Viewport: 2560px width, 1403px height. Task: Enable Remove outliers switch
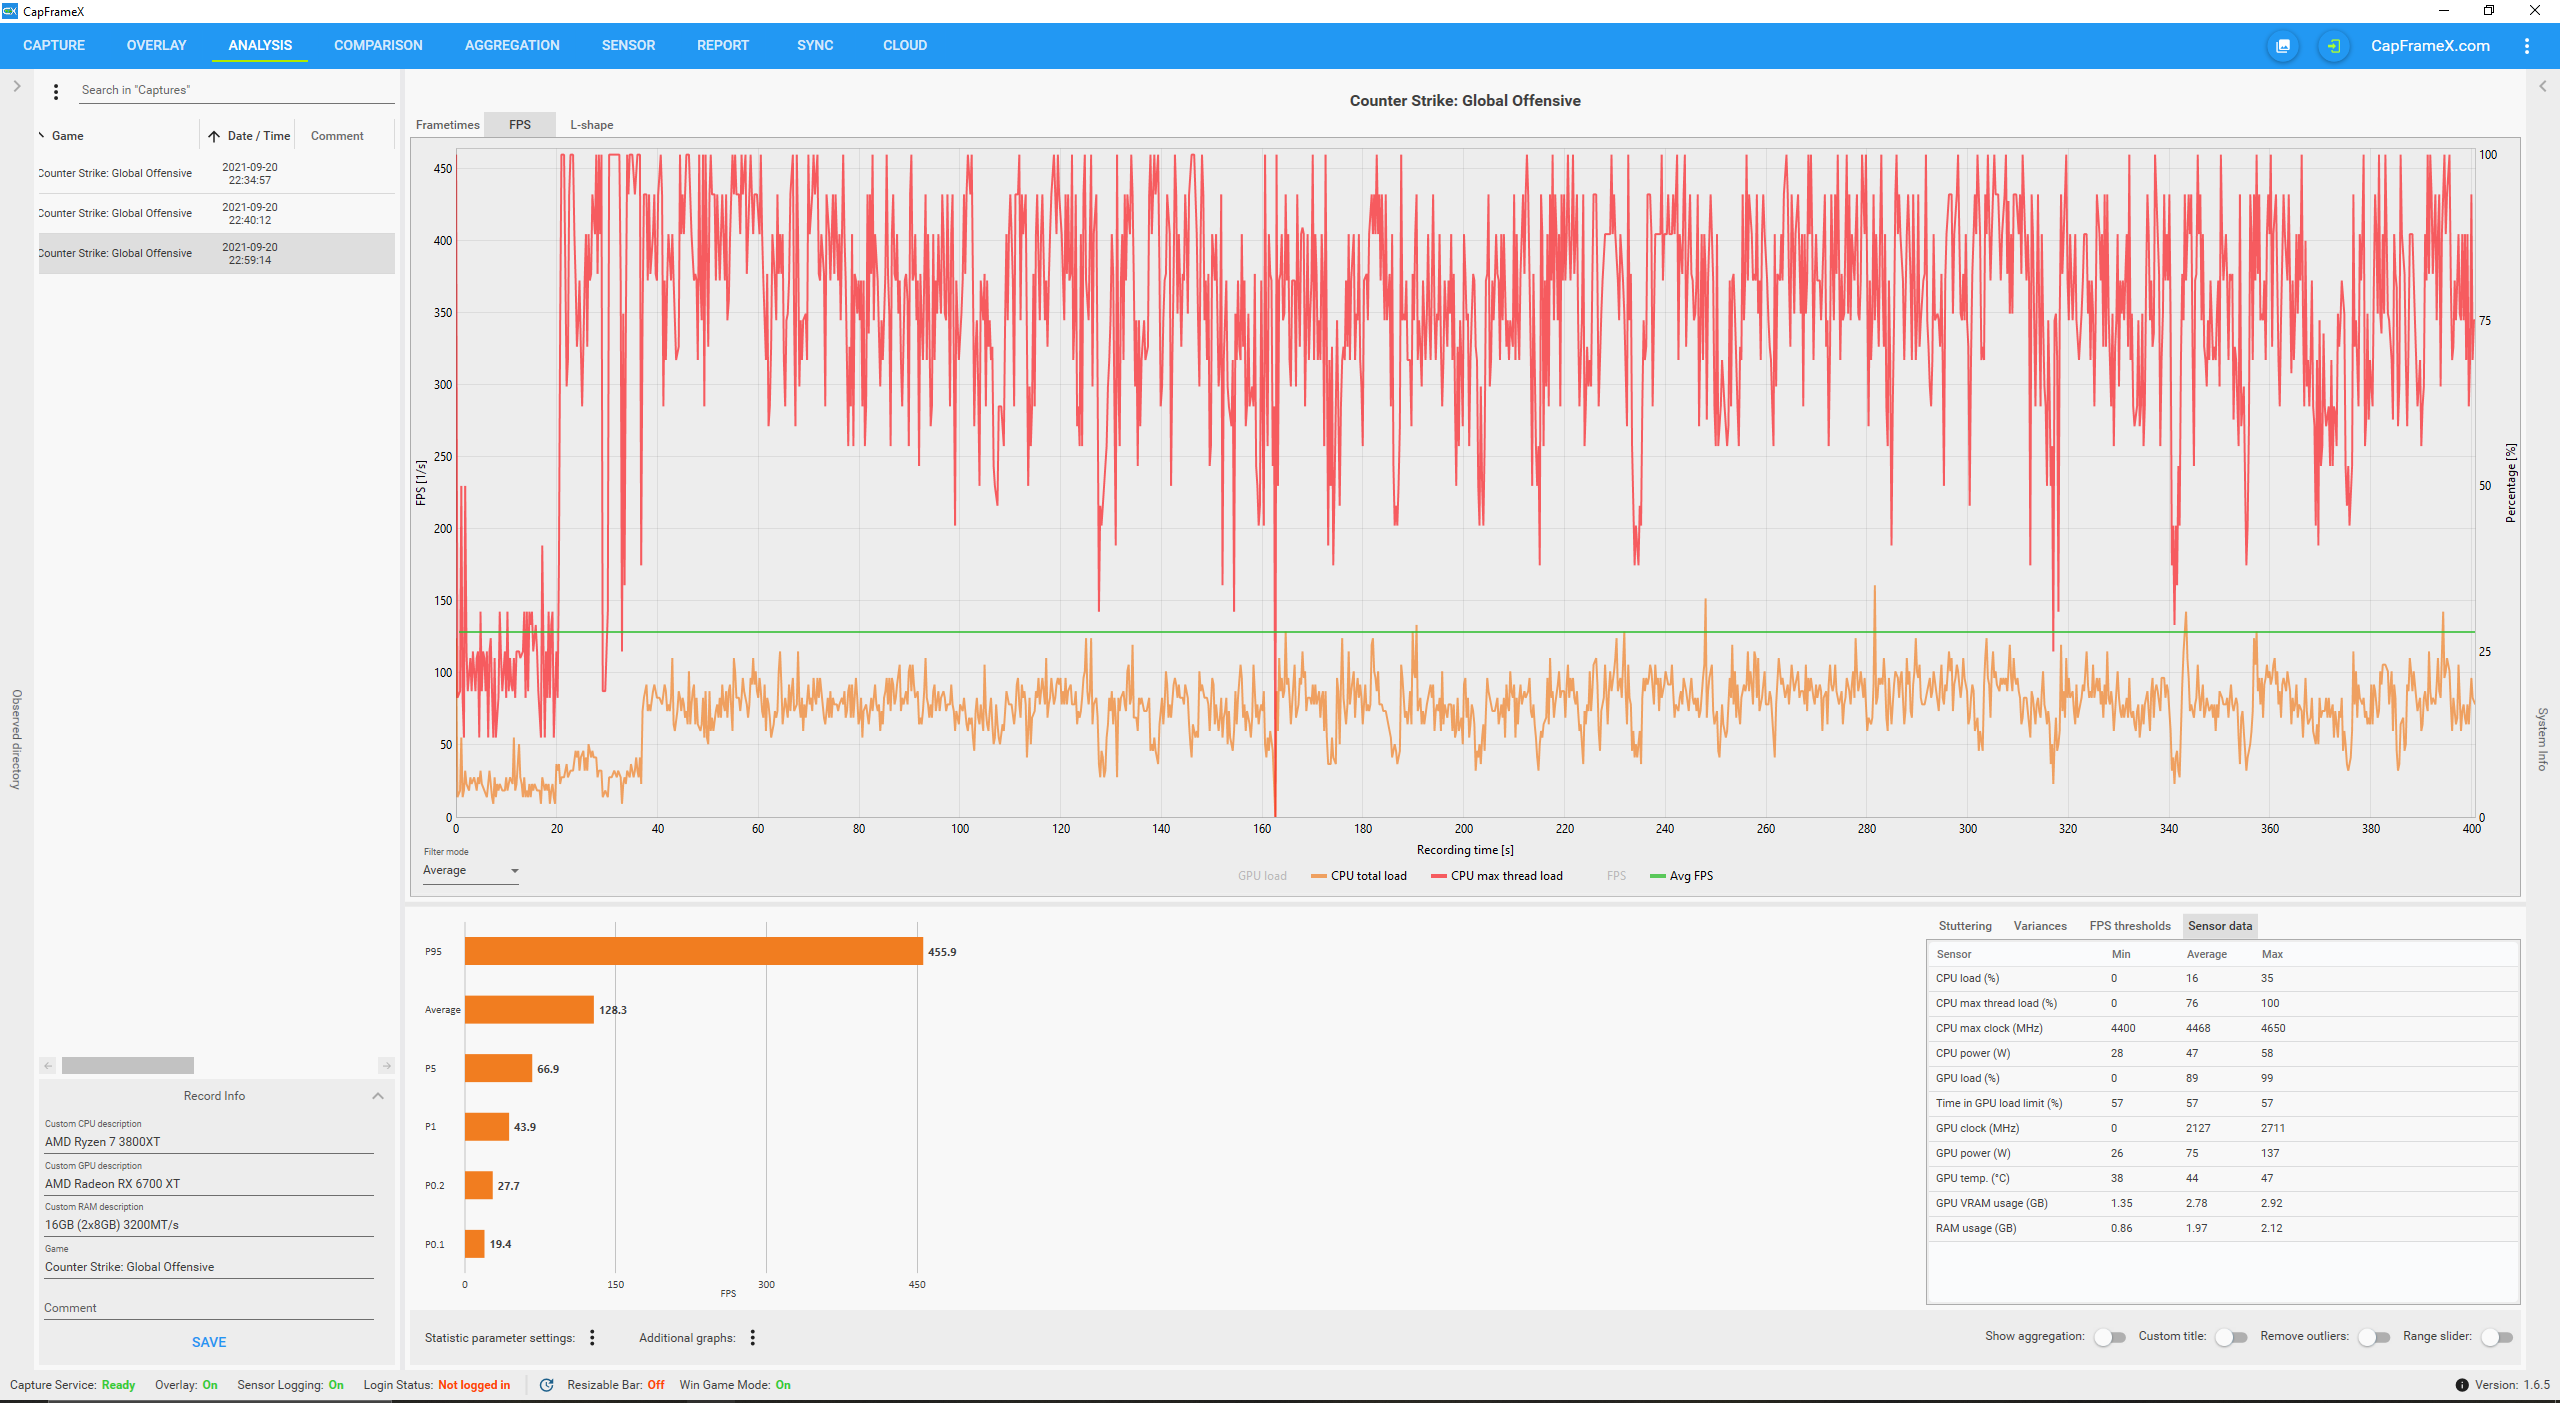2374,1337
